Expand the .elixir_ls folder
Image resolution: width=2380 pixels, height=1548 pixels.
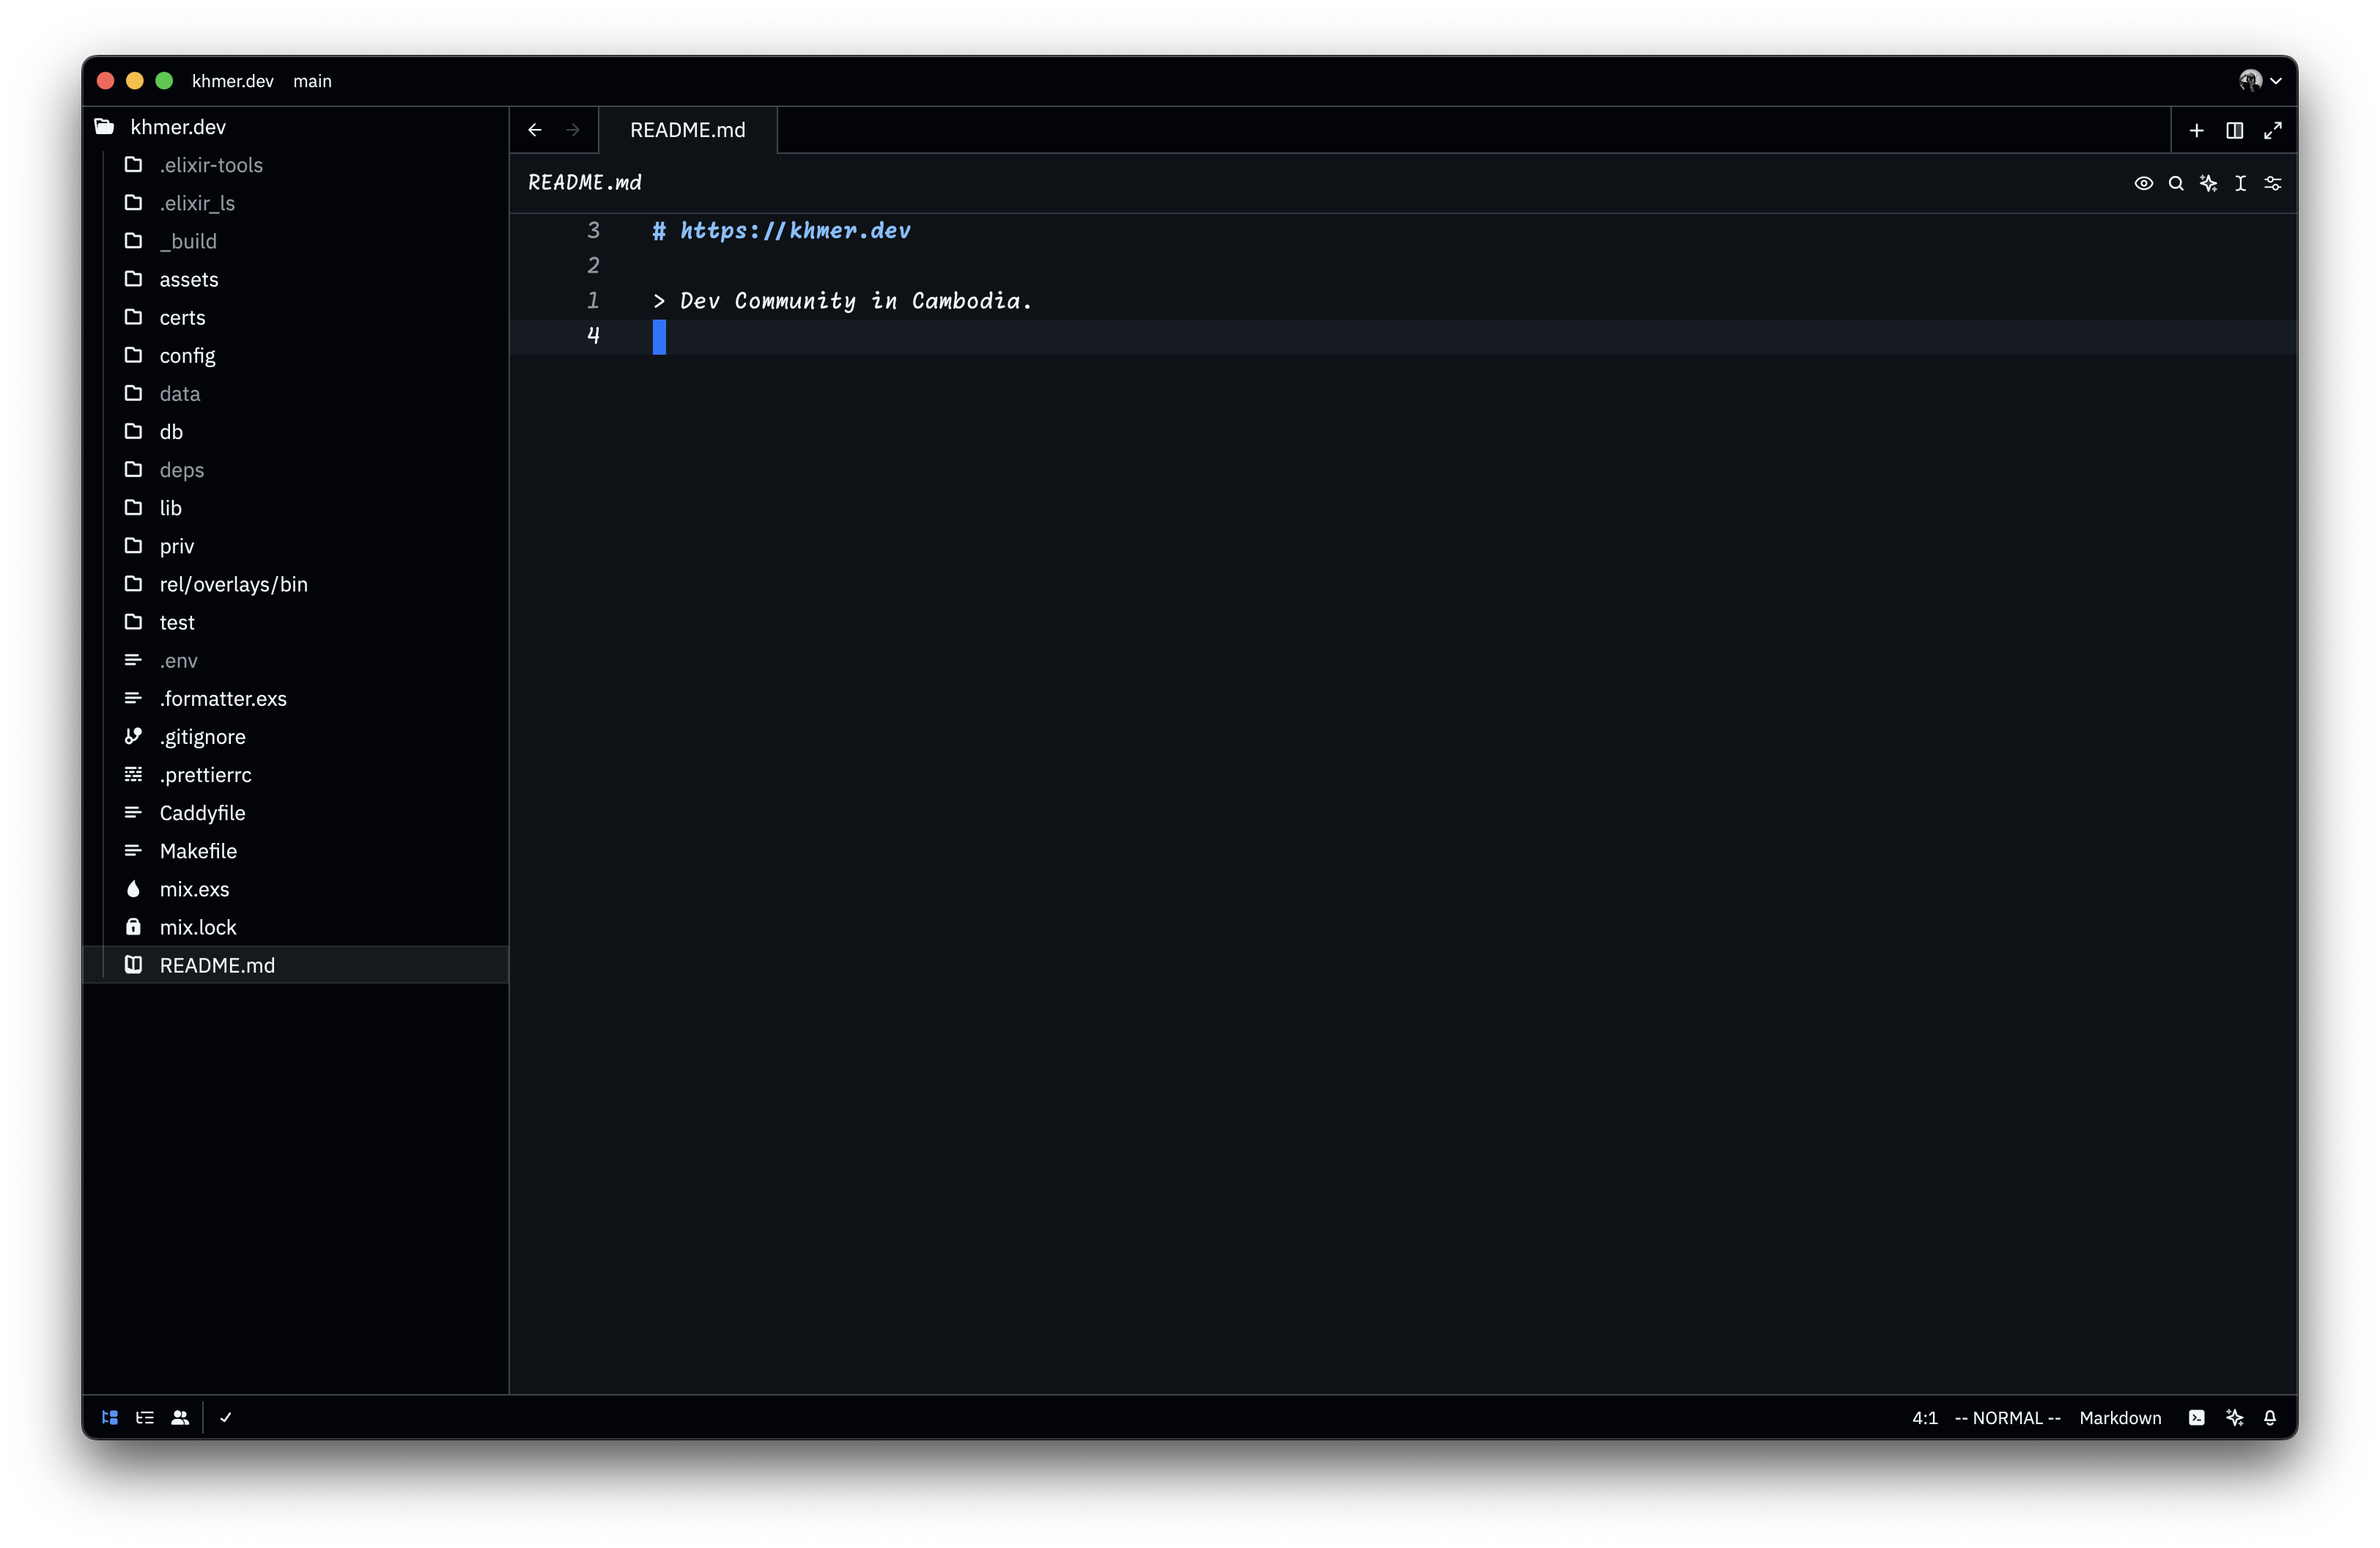coord(296,203)
